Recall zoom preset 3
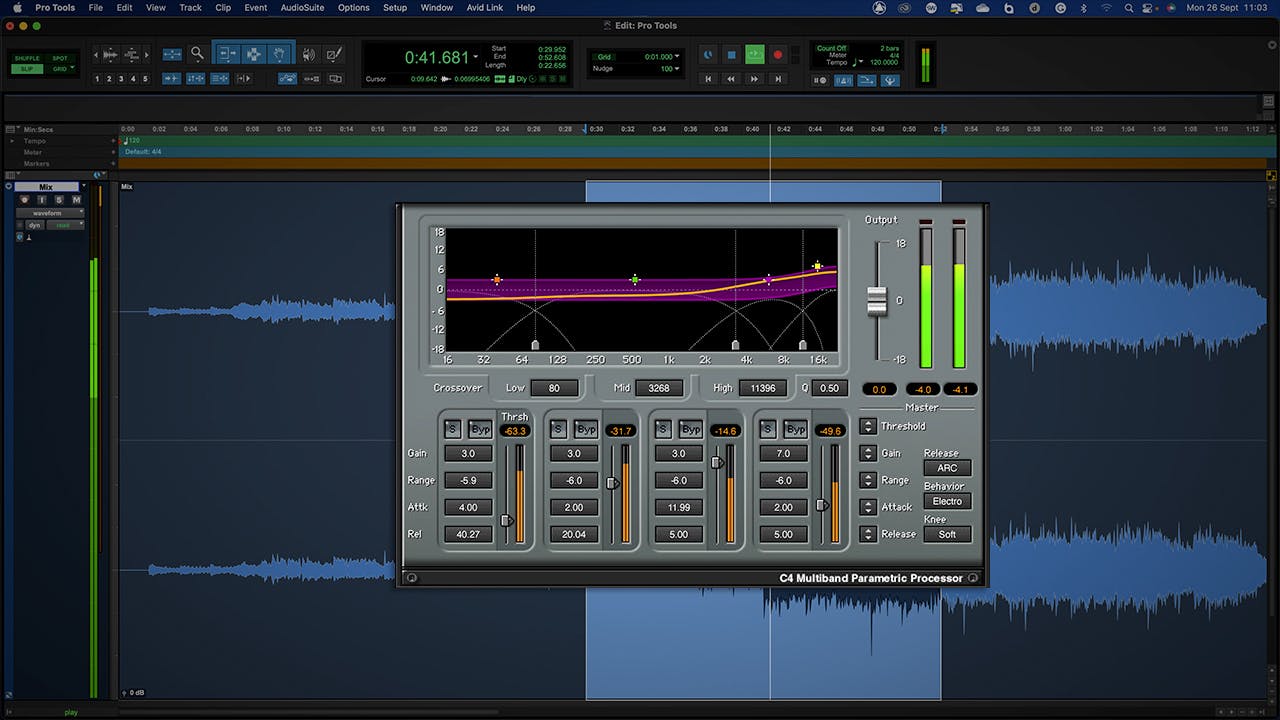1280x720 pixels. coord(121,78)
